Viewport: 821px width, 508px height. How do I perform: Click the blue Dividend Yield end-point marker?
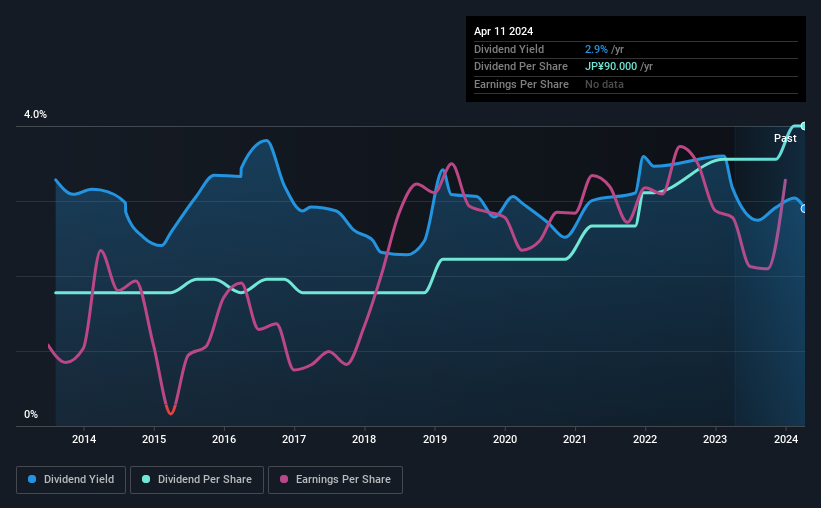click(803, 208)
